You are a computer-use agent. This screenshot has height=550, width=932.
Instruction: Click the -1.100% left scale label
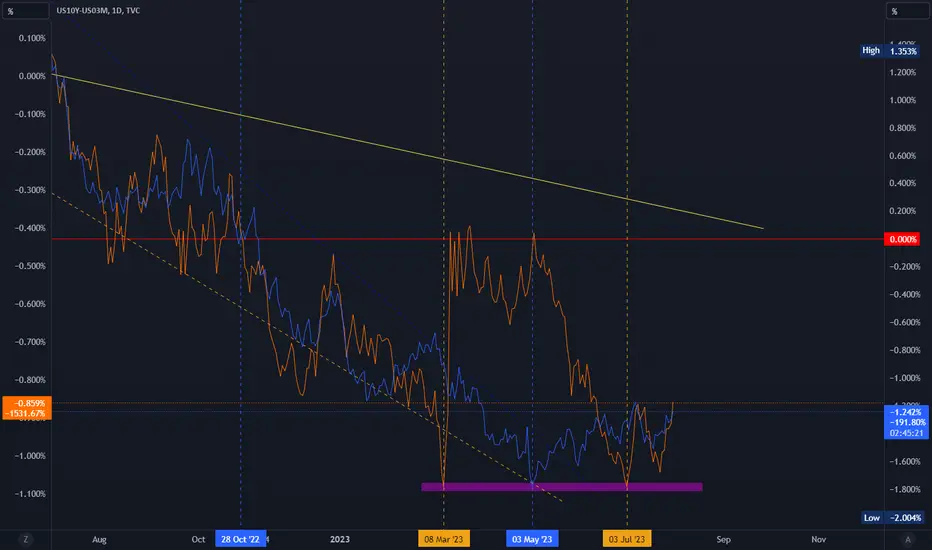[x=30, y=494]
